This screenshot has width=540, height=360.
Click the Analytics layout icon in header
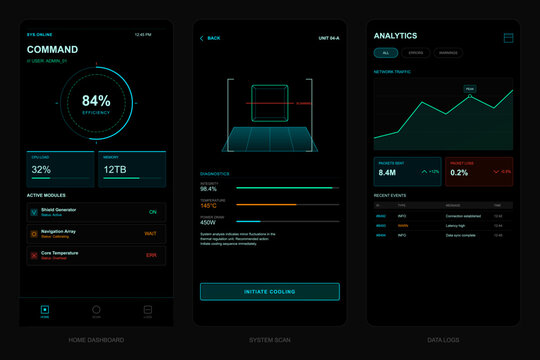click(x=508, y=38)
